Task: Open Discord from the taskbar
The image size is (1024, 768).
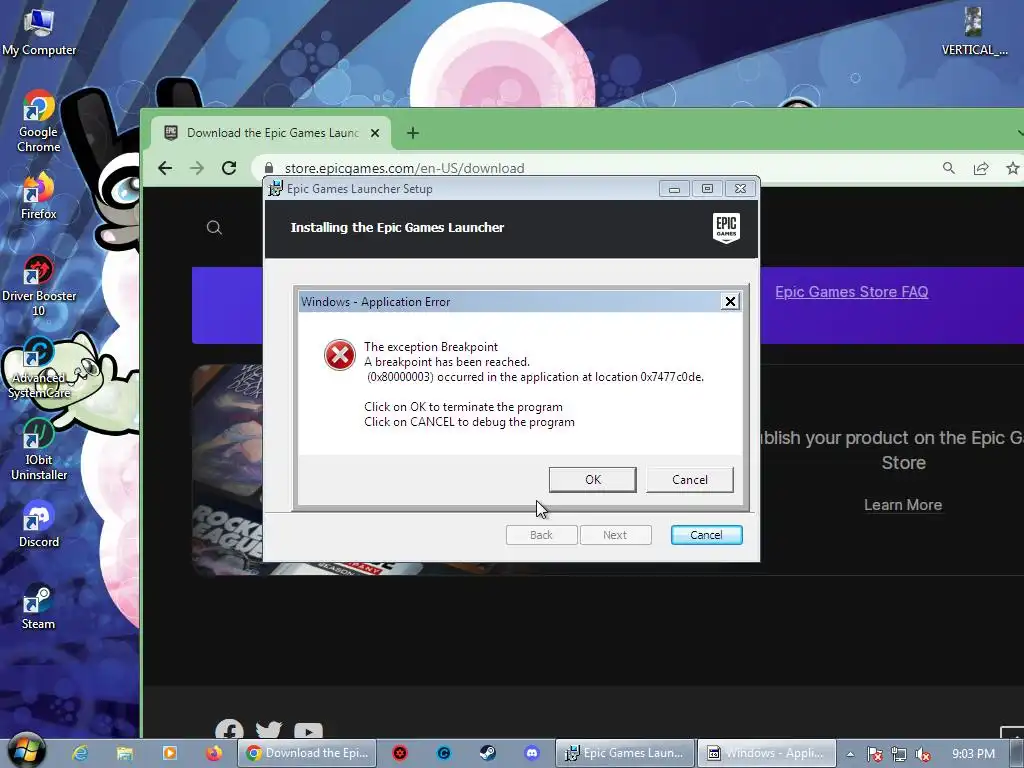Action: click(x=532, y=753)
